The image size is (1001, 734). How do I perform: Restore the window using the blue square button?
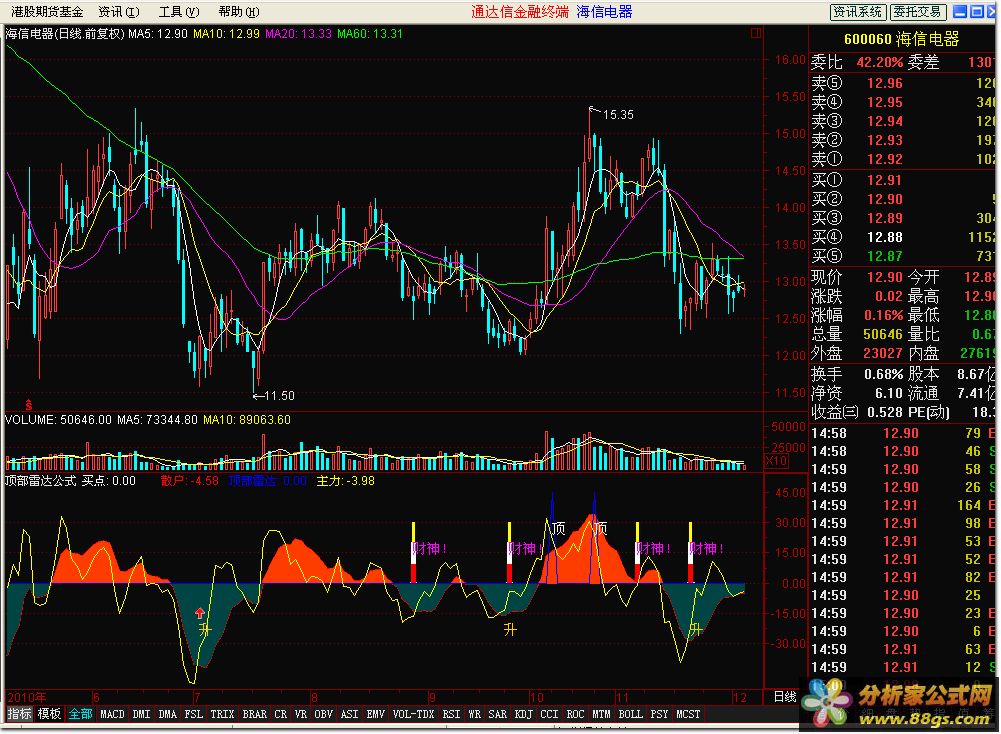click(x=977, y=11)
